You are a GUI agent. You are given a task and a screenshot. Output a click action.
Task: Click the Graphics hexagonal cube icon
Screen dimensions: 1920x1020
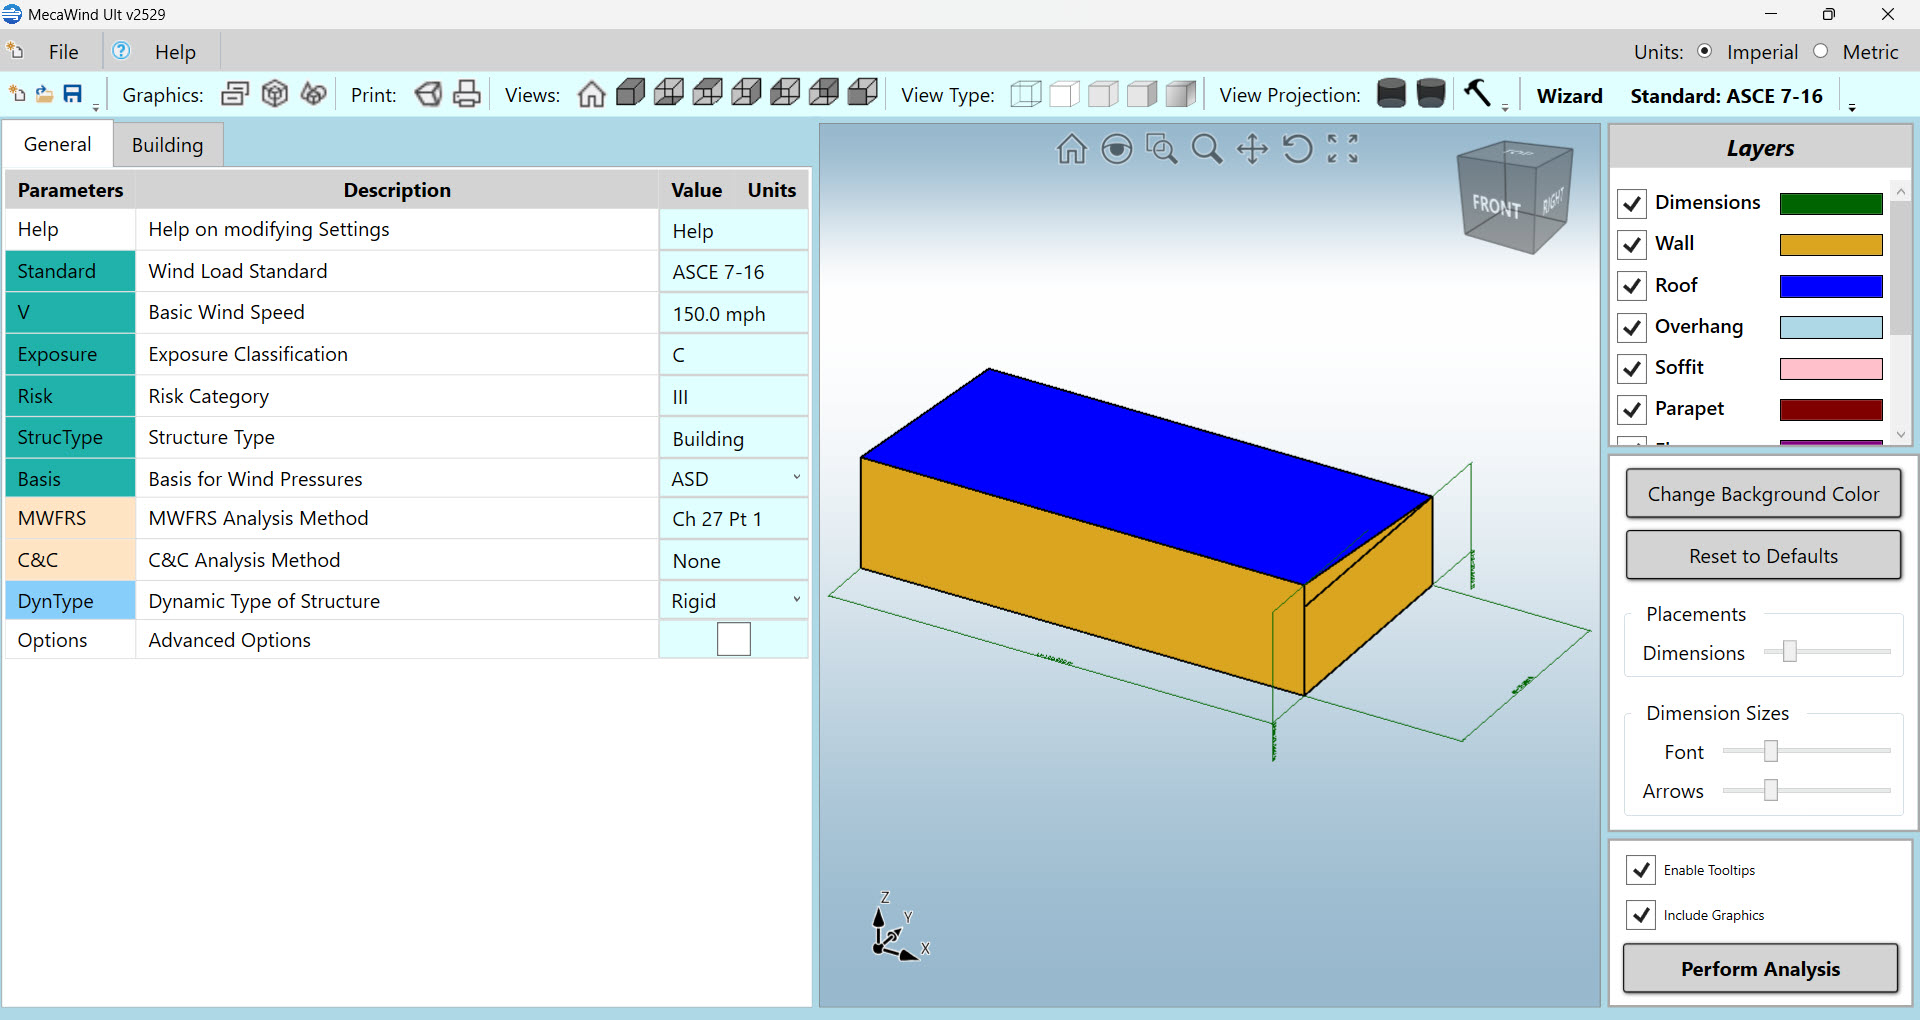tap(274, 94)
